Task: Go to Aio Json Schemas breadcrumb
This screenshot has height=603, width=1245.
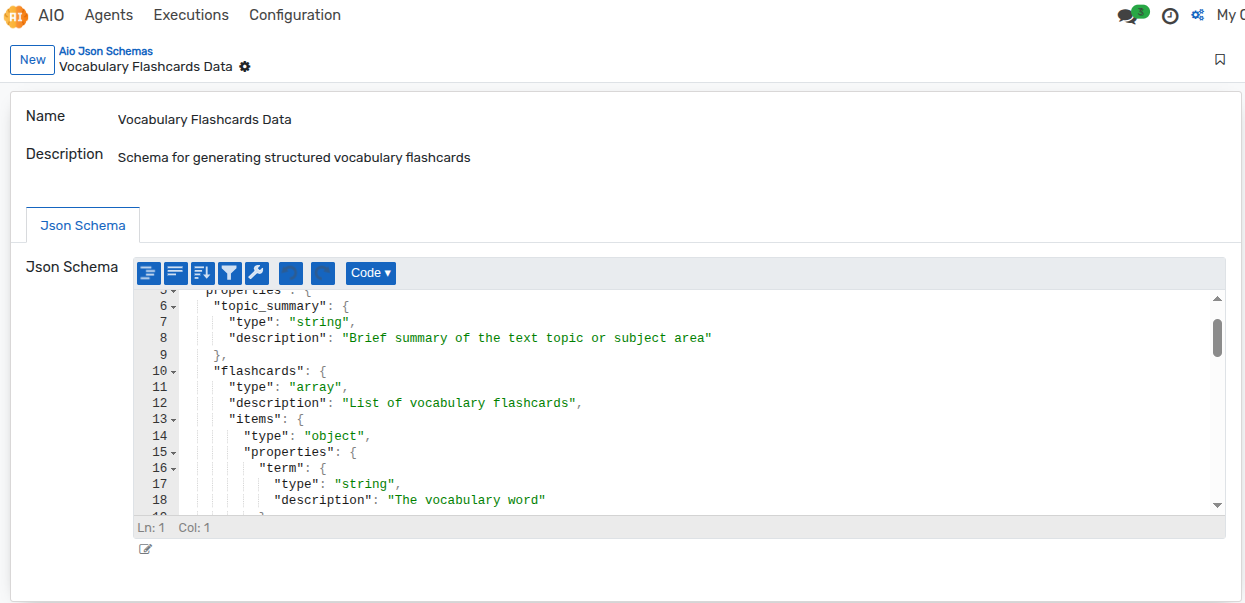Action: (106, 51)
